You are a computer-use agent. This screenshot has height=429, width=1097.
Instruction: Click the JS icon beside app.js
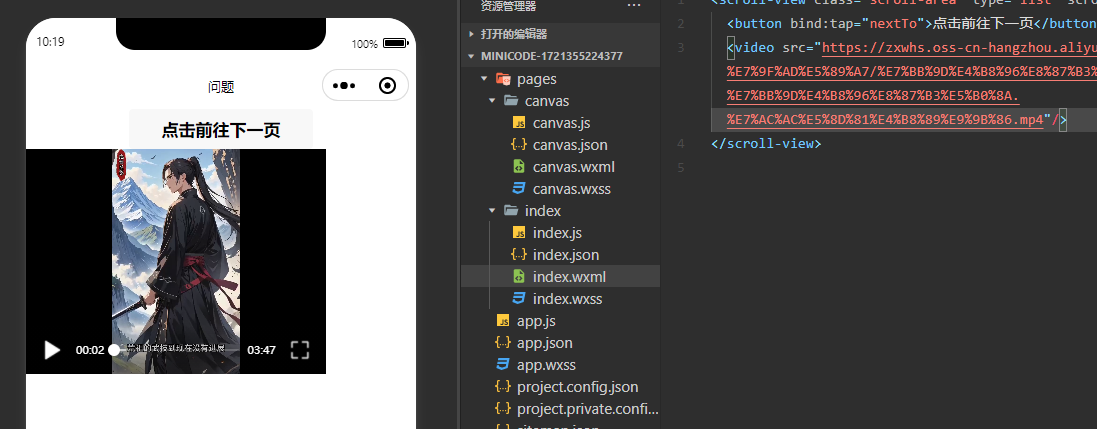[x=503, y=321]
